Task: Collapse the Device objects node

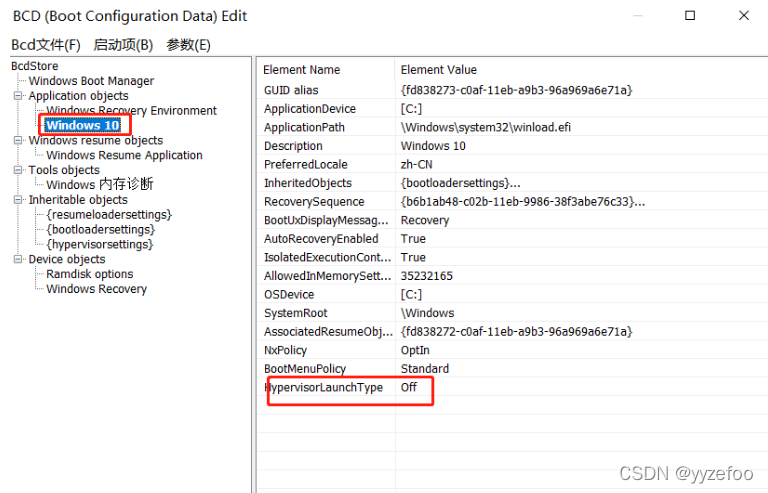Action: (x=18, y=259)
